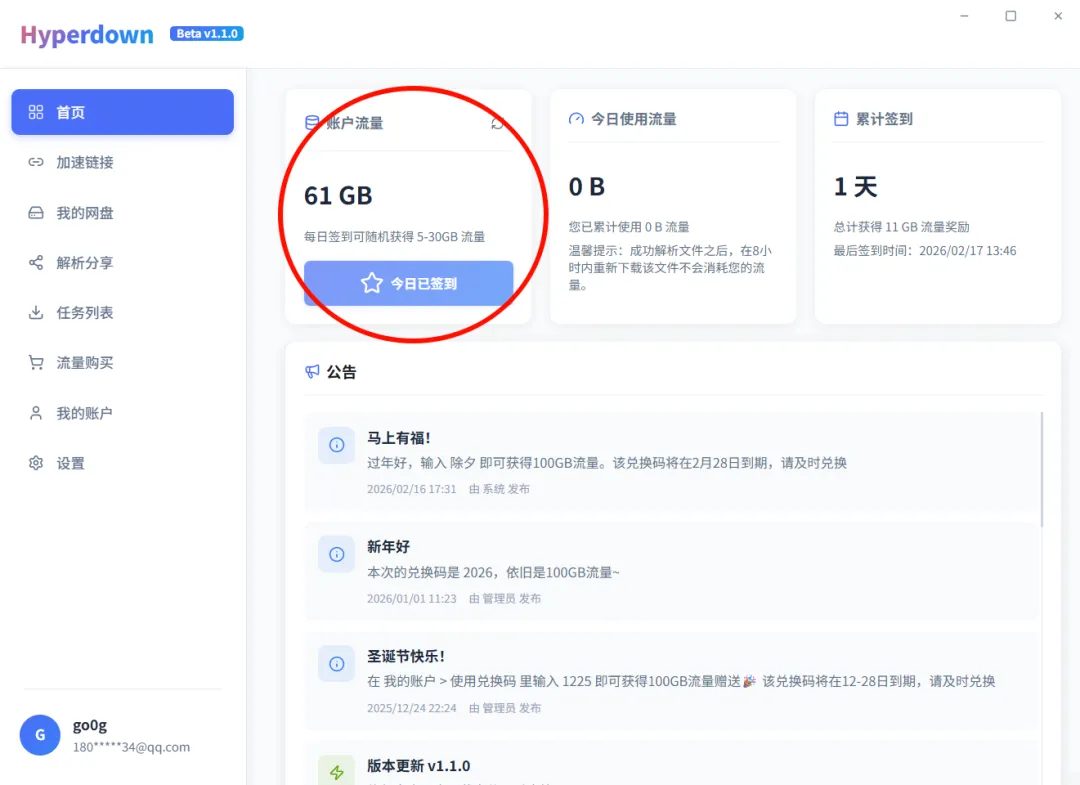Click the Beta v1.1.0 version badge

207,34
